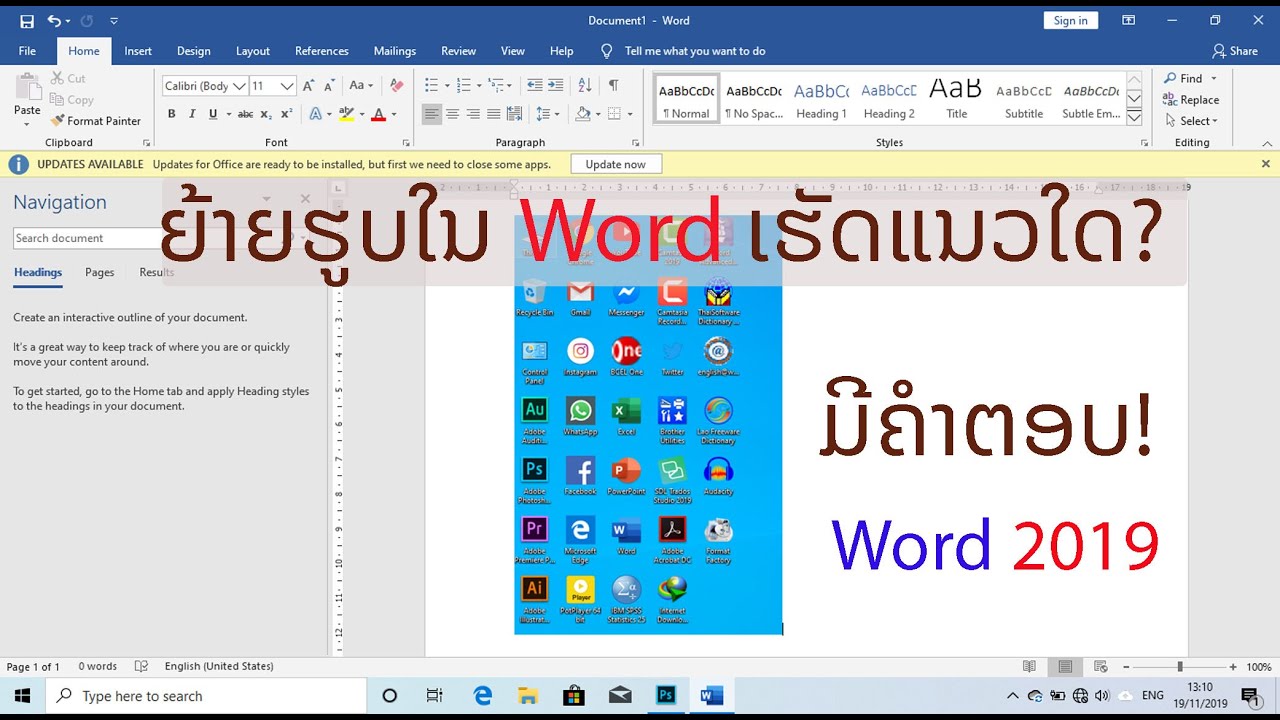
Task: Click Increase Font Size icon
Action: point(309,86)
